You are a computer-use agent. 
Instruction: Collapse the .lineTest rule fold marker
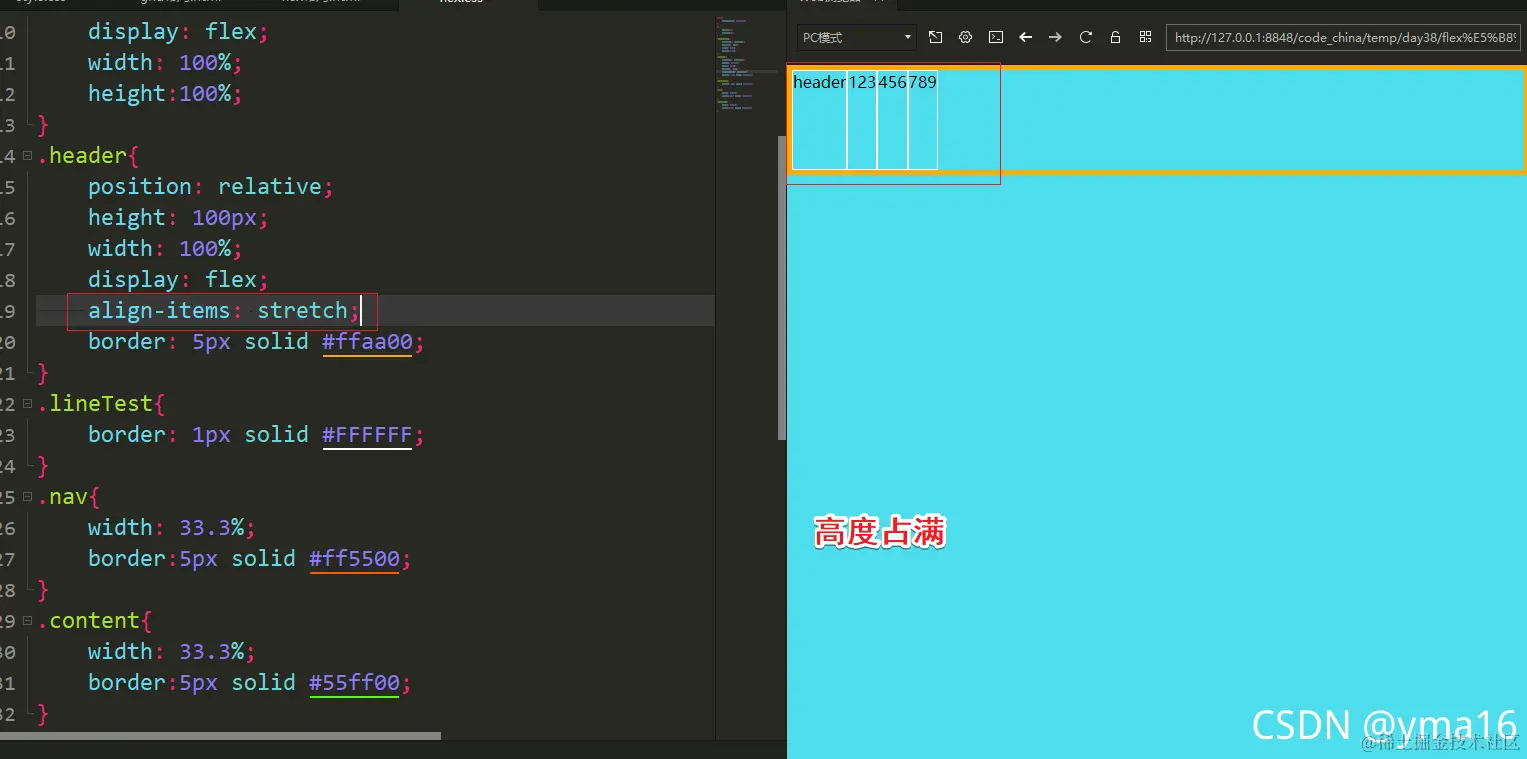27,404
